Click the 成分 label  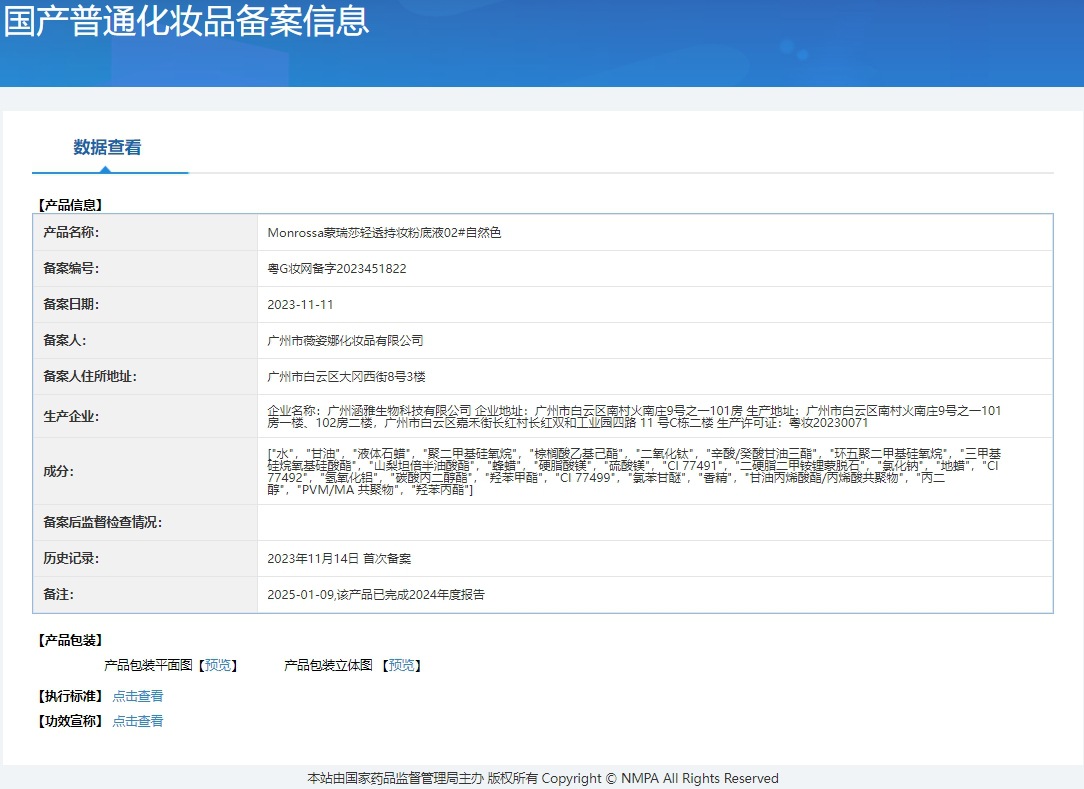58,472
